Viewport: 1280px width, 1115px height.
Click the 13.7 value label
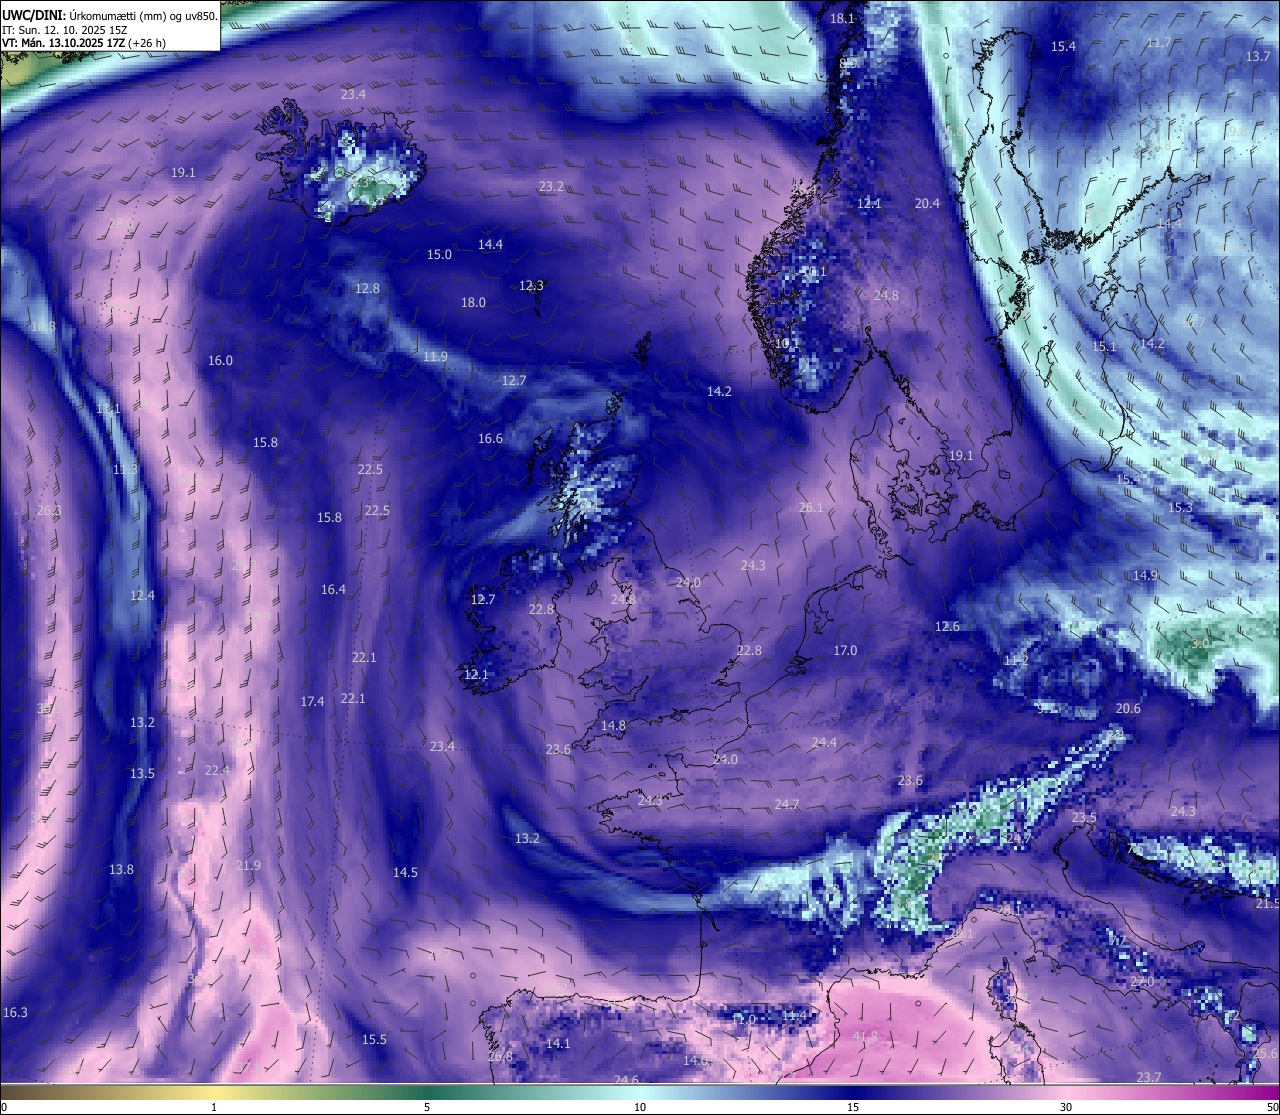click(x=1258, y=57)
